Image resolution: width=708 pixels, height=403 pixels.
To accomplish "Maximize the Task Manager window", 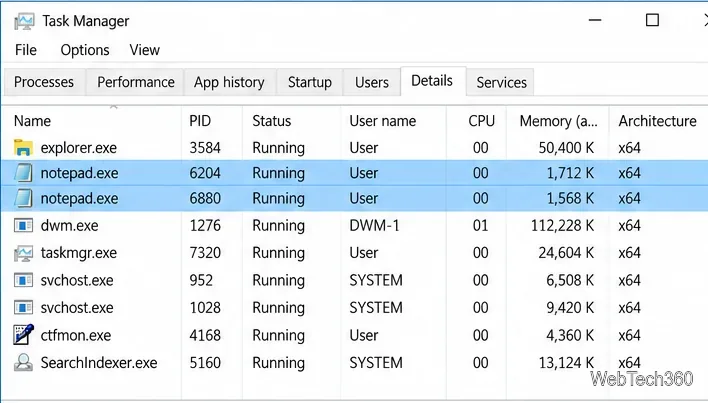I will [652, 20].
